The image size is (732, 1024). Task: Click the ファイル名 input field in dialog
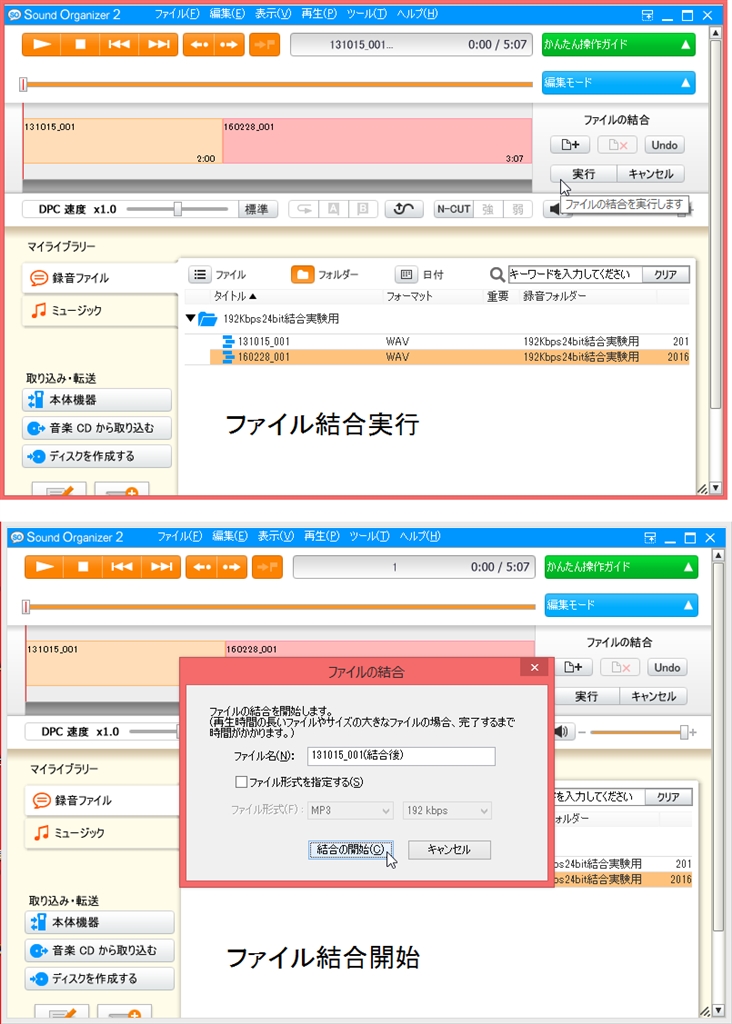pos(401,756)
